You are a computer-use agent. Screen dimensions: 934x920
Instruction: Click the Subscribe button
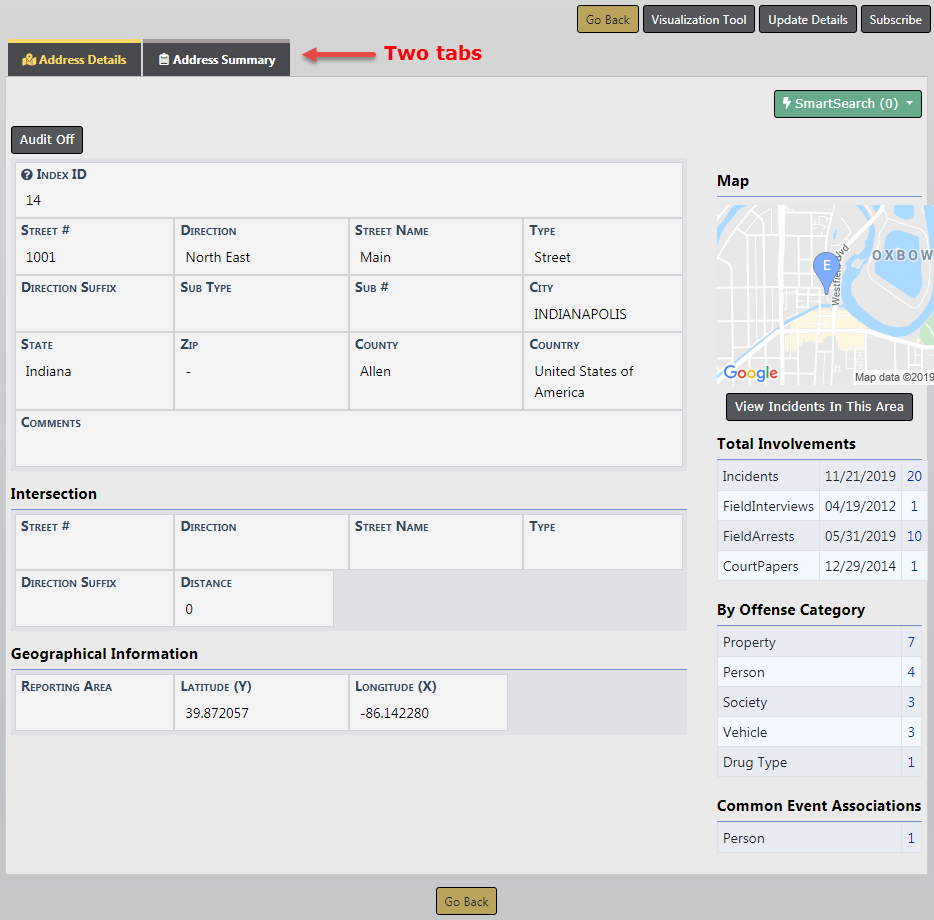[894, 20]
